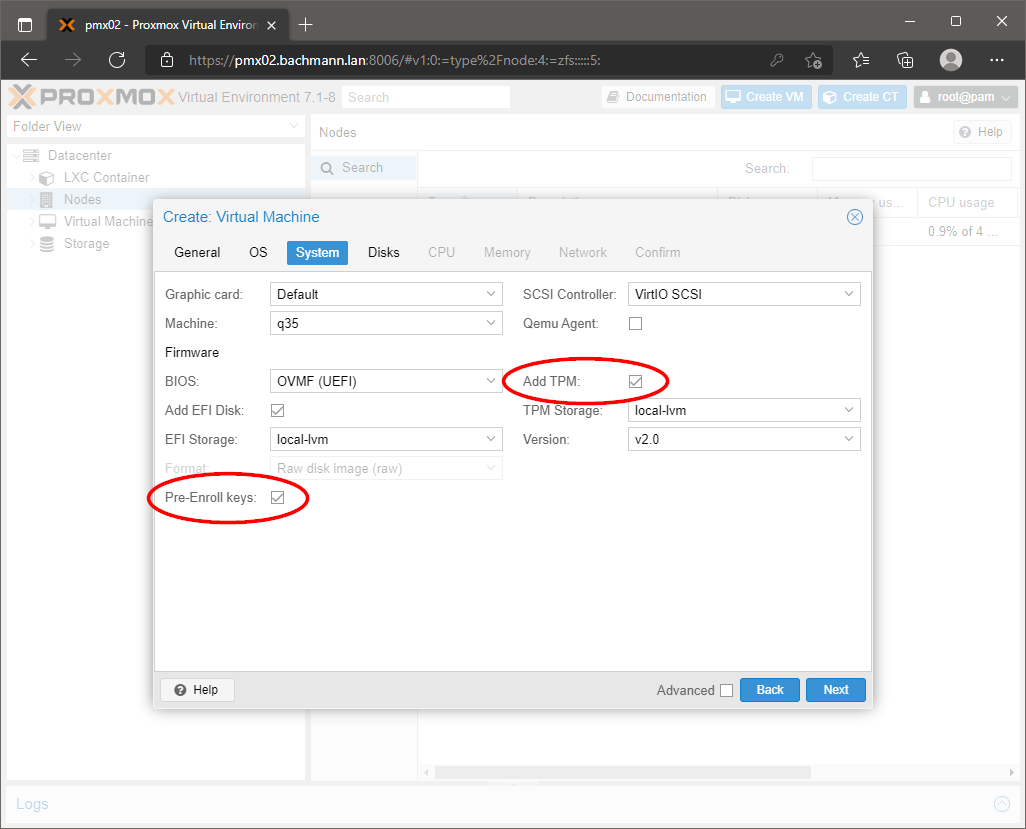Click the browser refresh icon
Viewport: 1026px width, 829px height.
pos(117,60)
